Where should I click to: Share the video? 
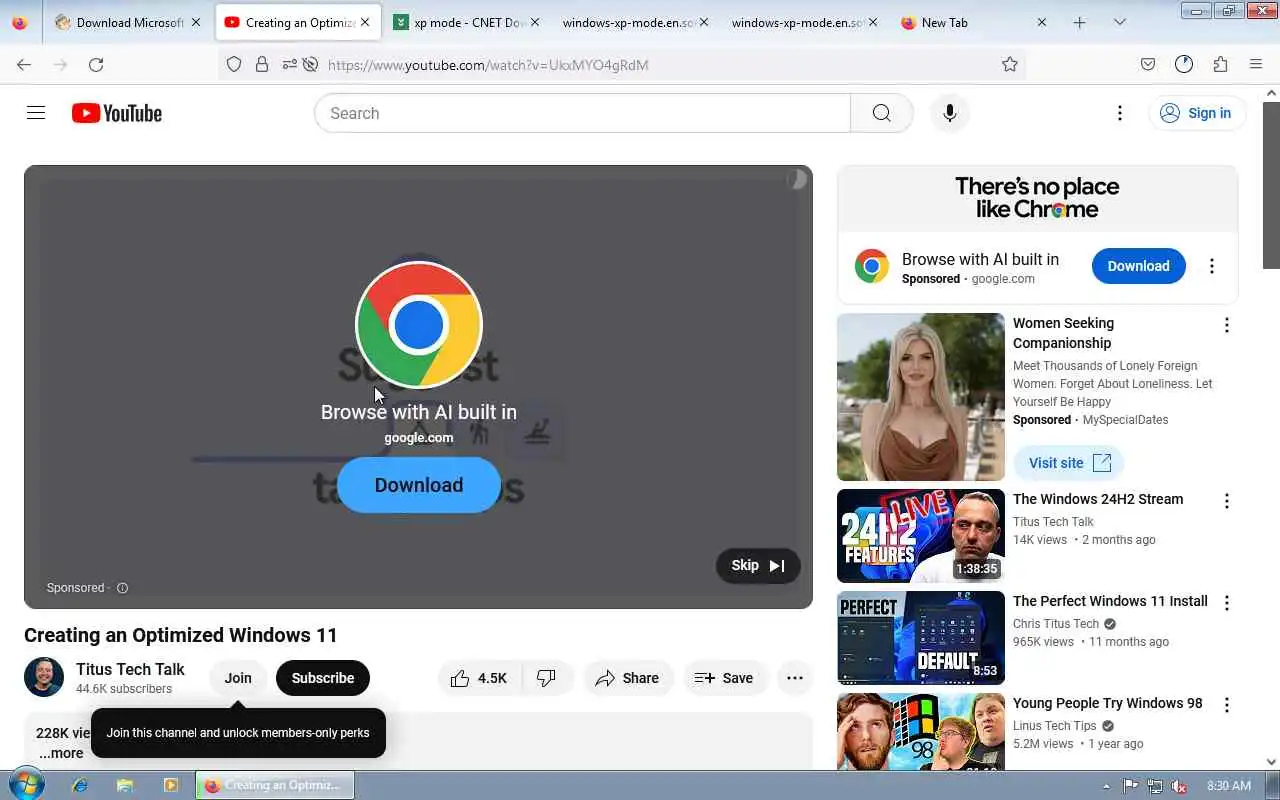click(627, 678)
